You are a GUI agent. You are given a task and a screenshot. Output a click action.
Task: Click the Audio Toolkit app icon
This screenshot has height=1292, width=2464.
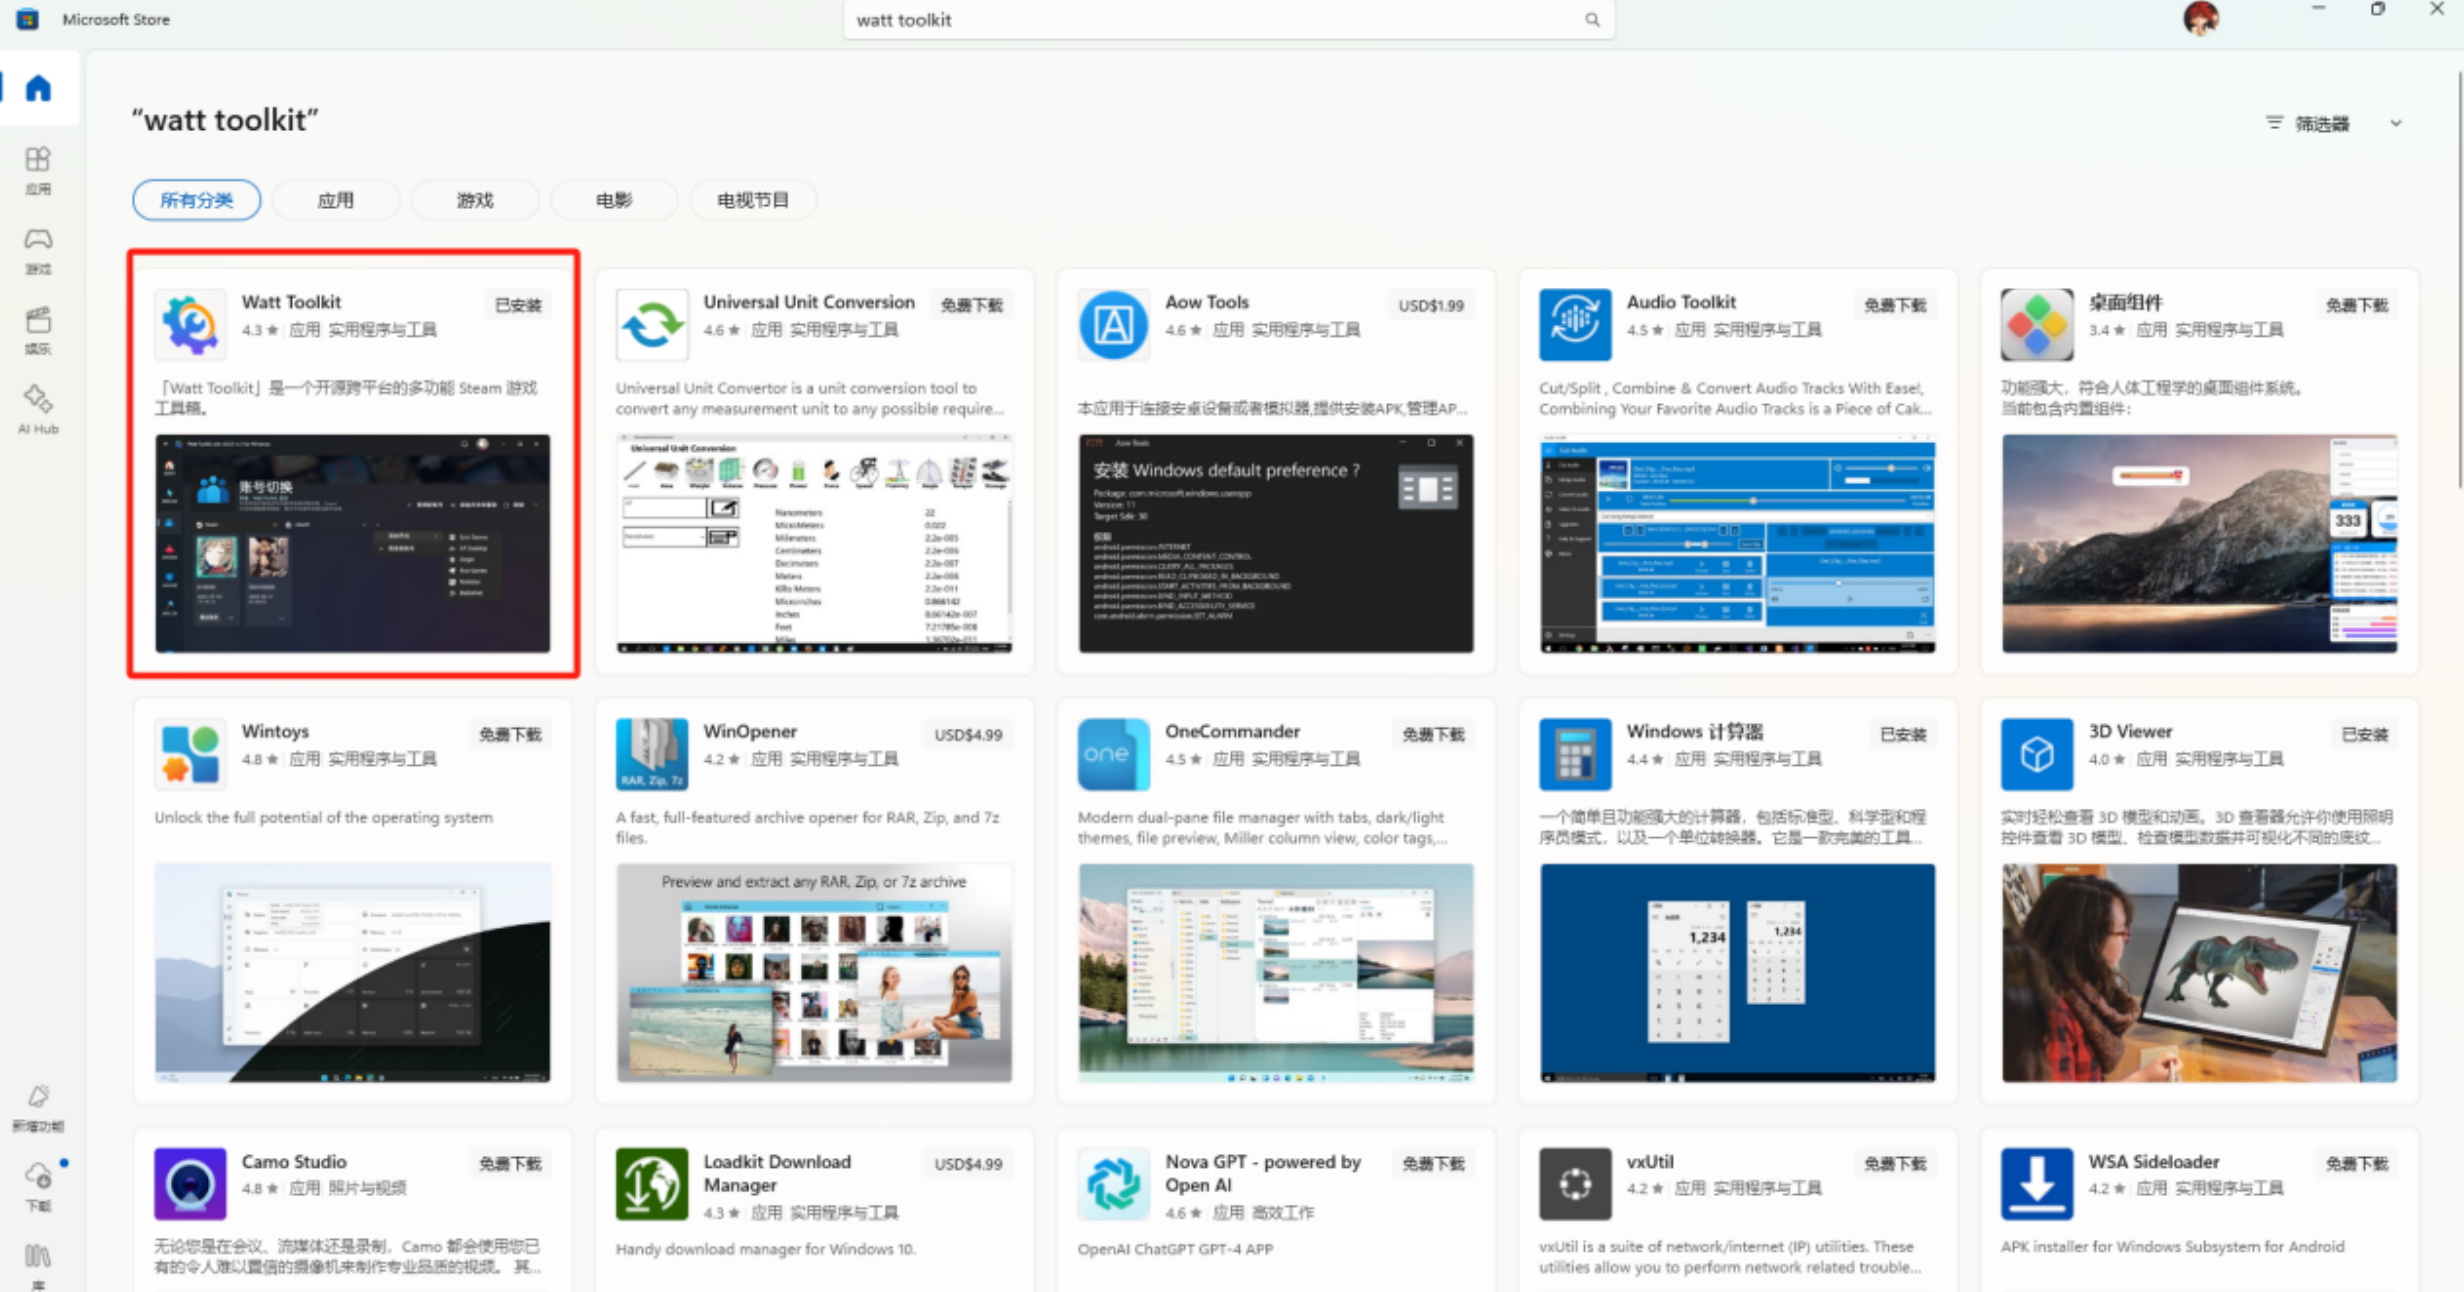coord(1575,324)
